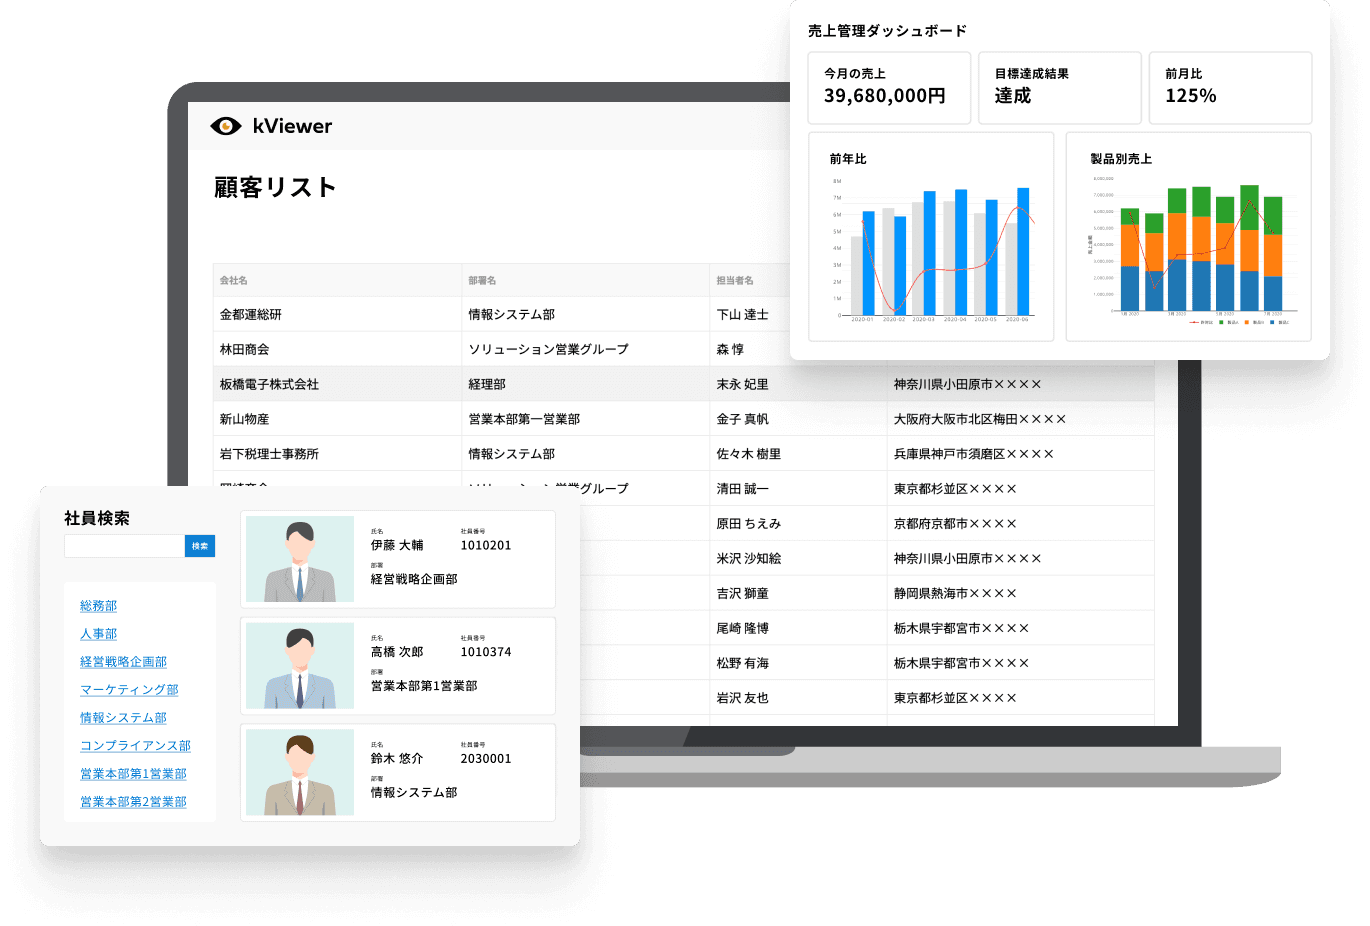
Task: Open the マーケティング部 link
Action: pyautogui.click(x=129, y=690)
